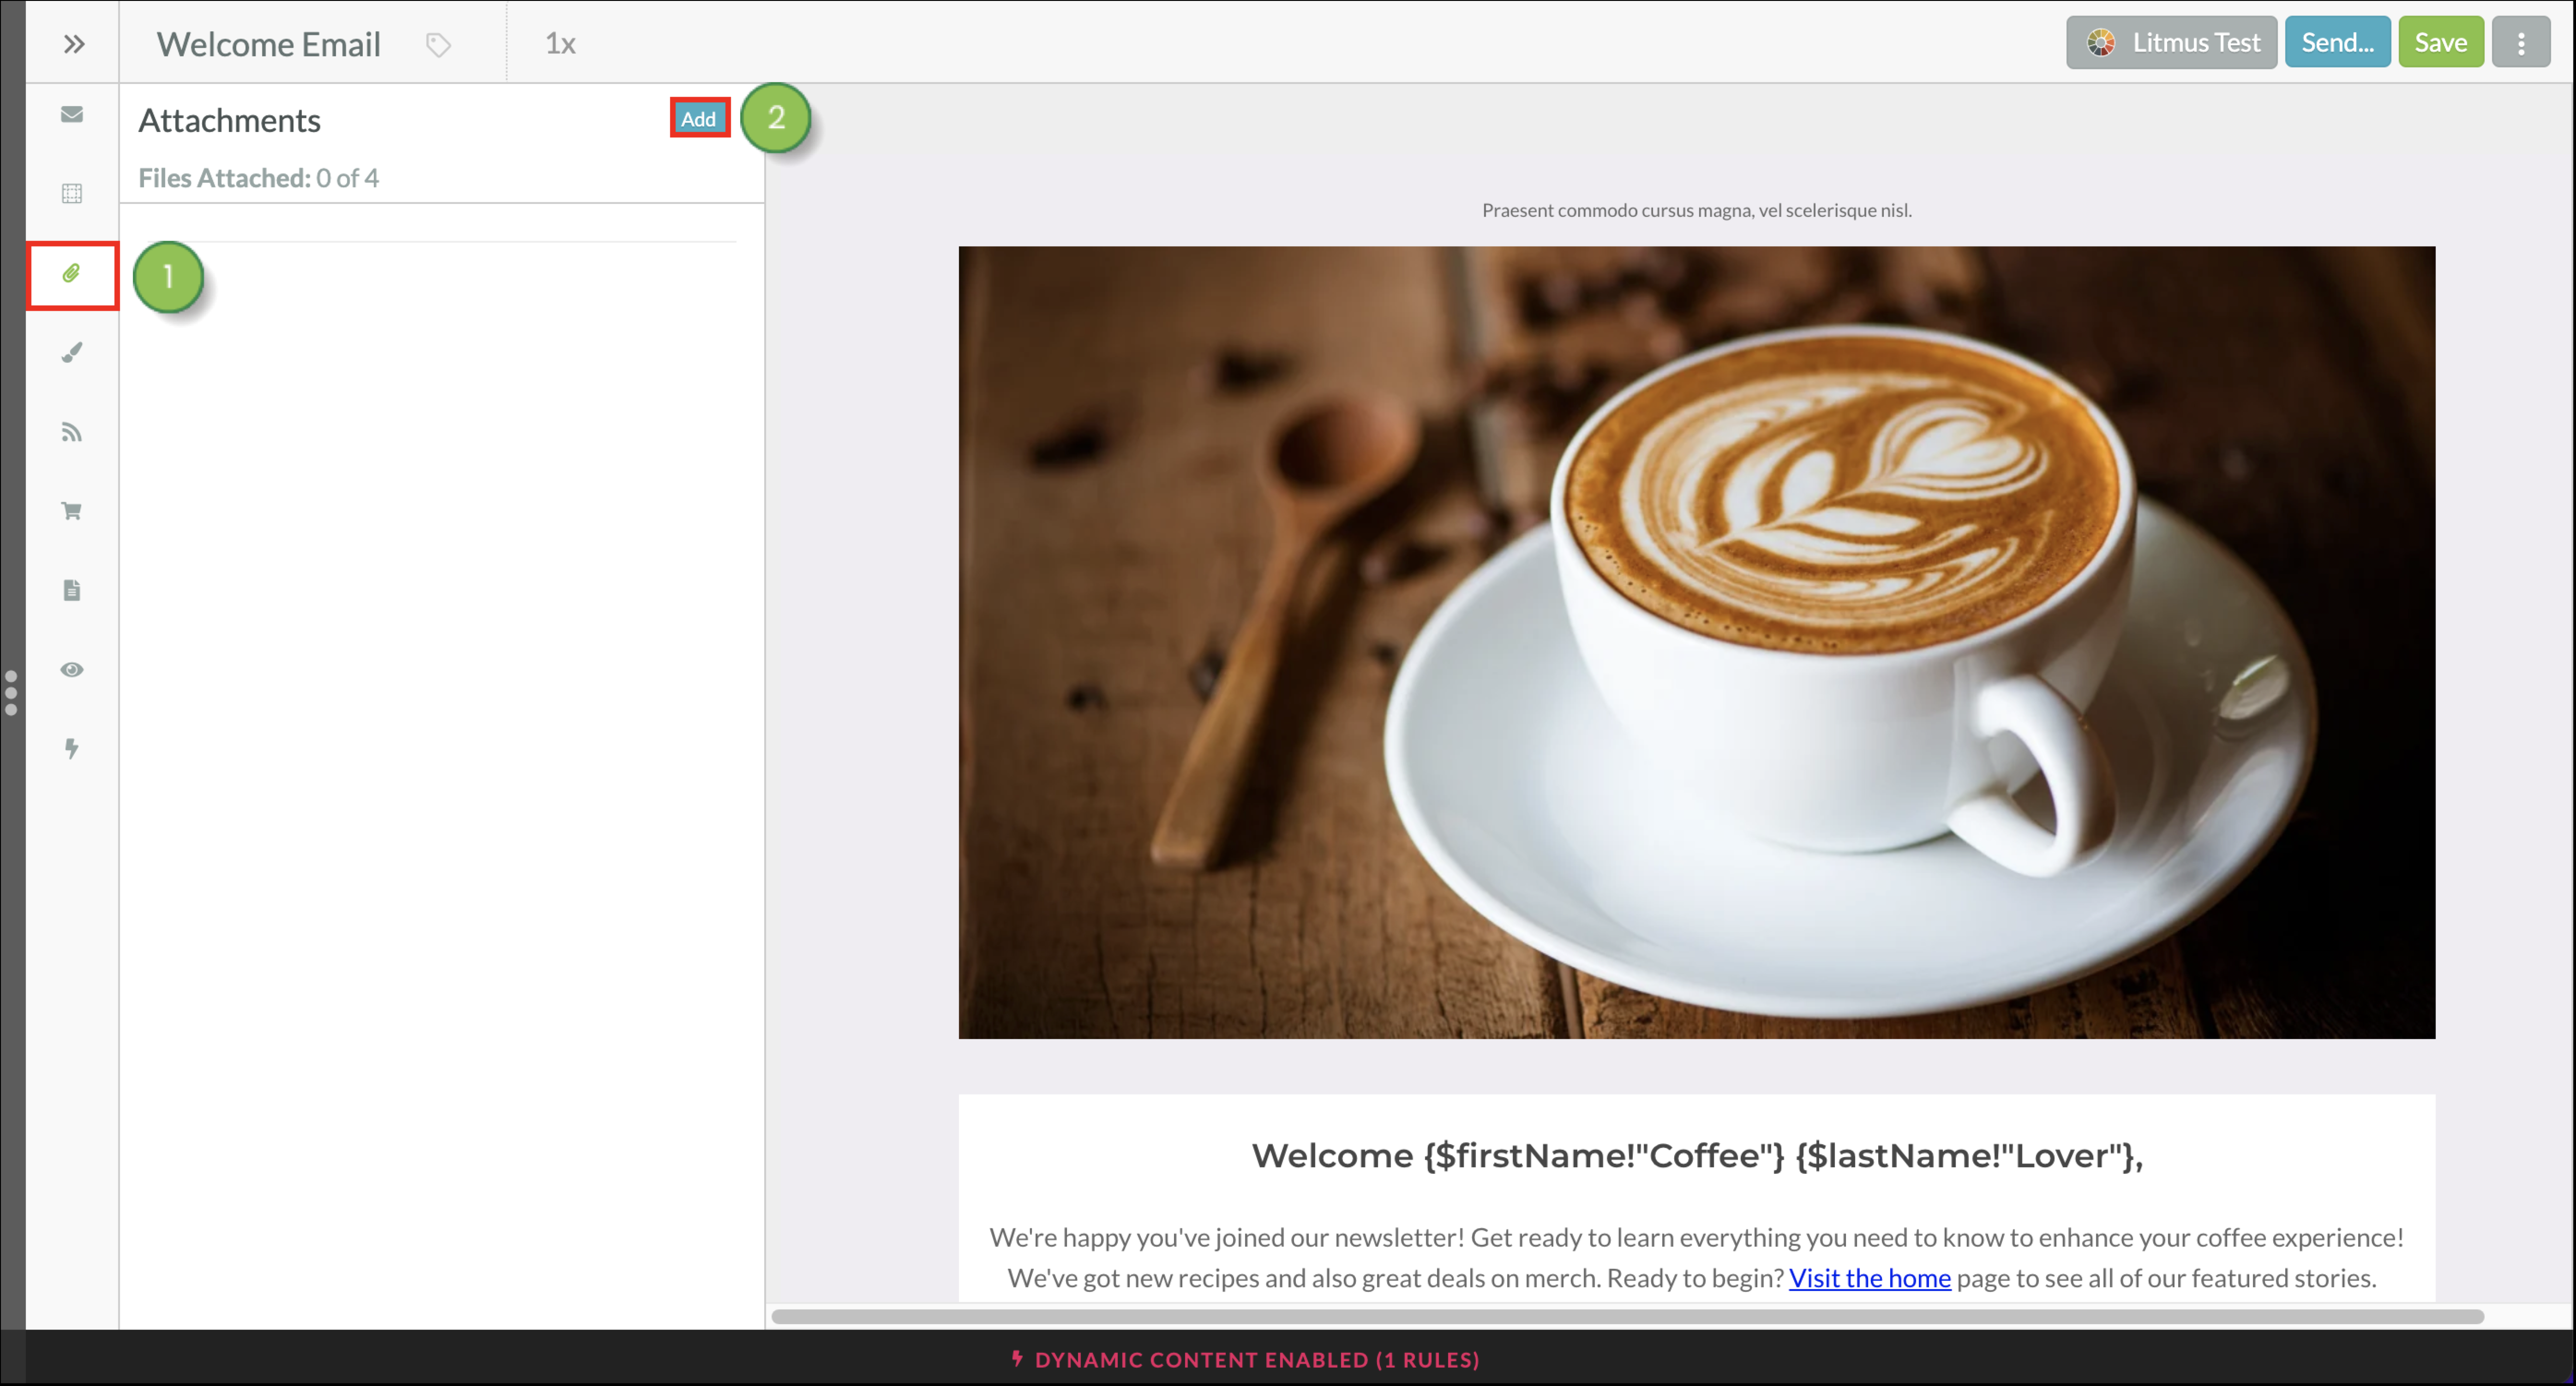Click the Add attachment button
Viewport: 2576px width, 1386px height.
698,118
